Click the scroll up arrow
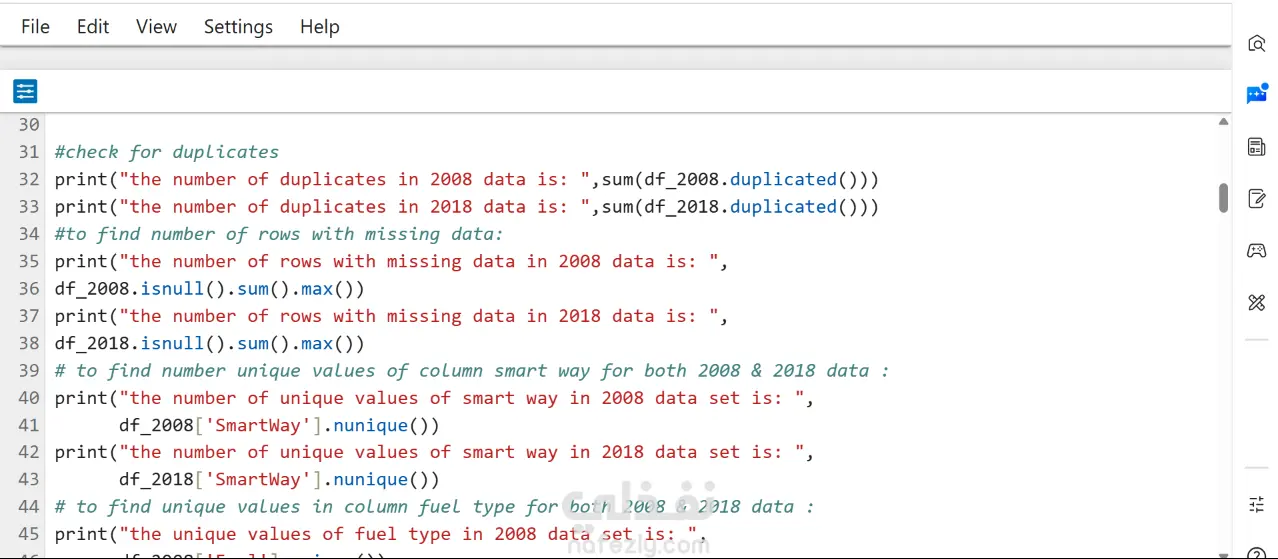 pos(1223,122)
